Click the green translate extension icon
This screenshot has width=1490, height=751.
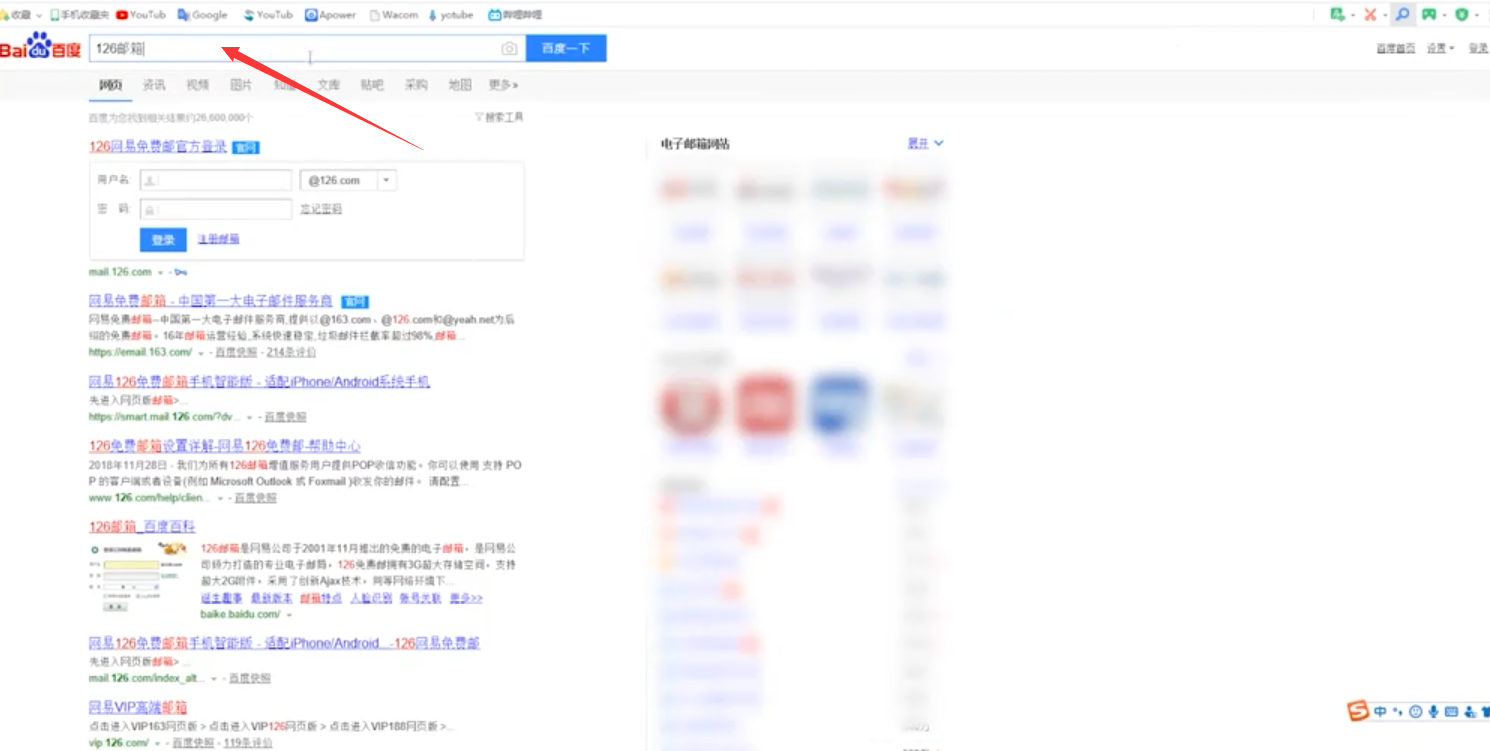pyautogui.click(x=1338, y=15)
